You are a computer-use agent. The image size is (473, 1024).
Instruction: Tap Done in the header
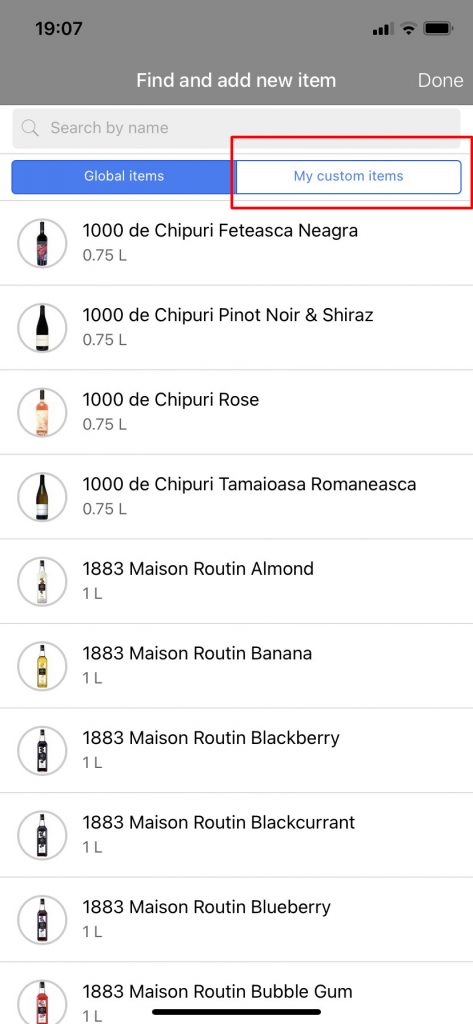click(440, 80)
